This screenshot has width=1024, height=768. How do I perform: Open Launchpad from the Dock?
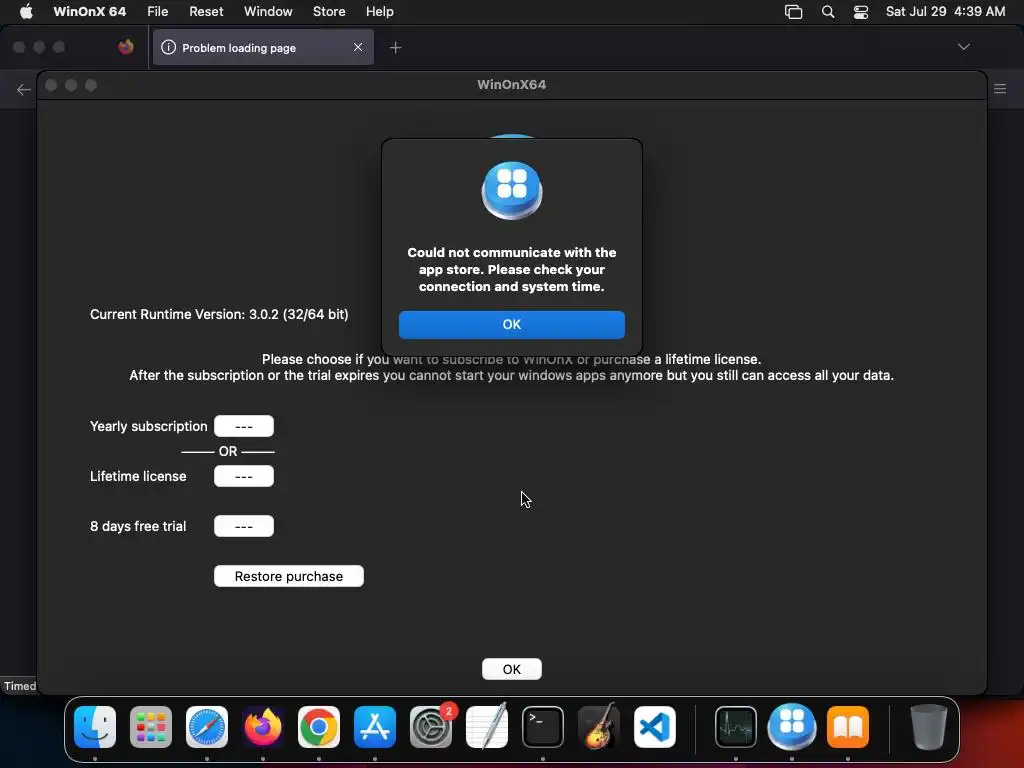(x=151, y=726)
